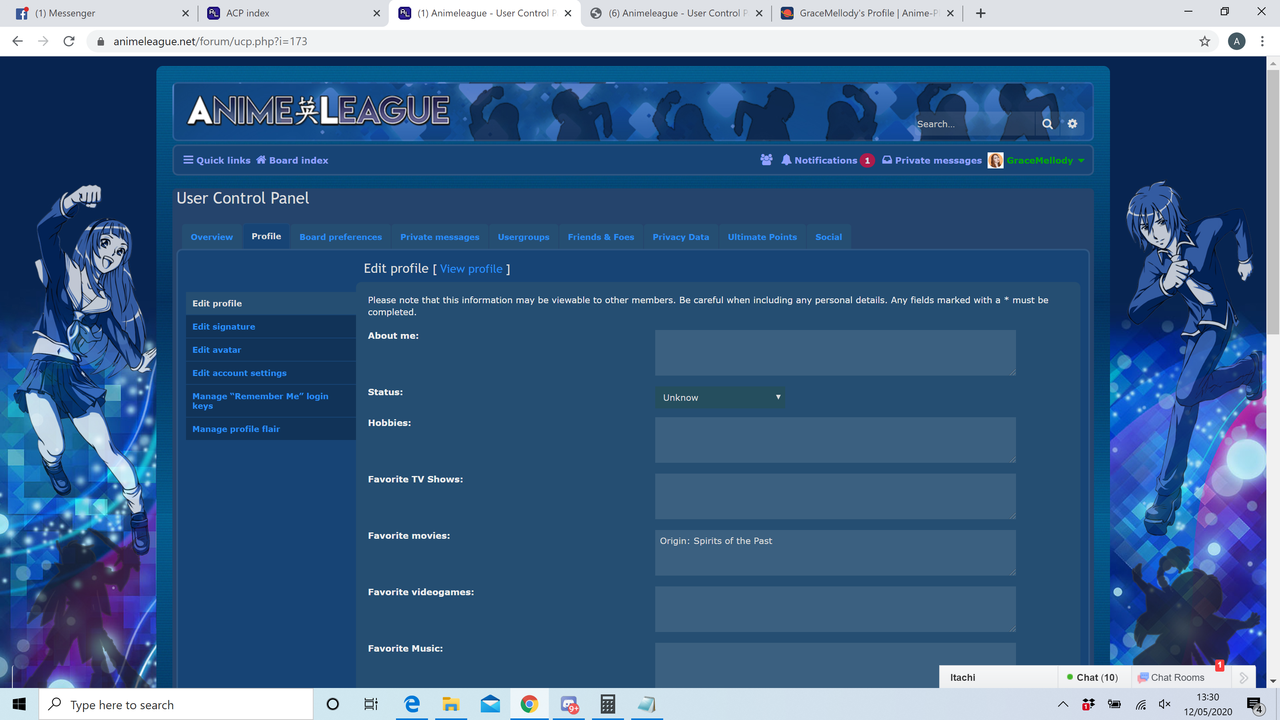Switch to Overview tab
Viewport: 1280px width, 720px height.
(212, 237)
